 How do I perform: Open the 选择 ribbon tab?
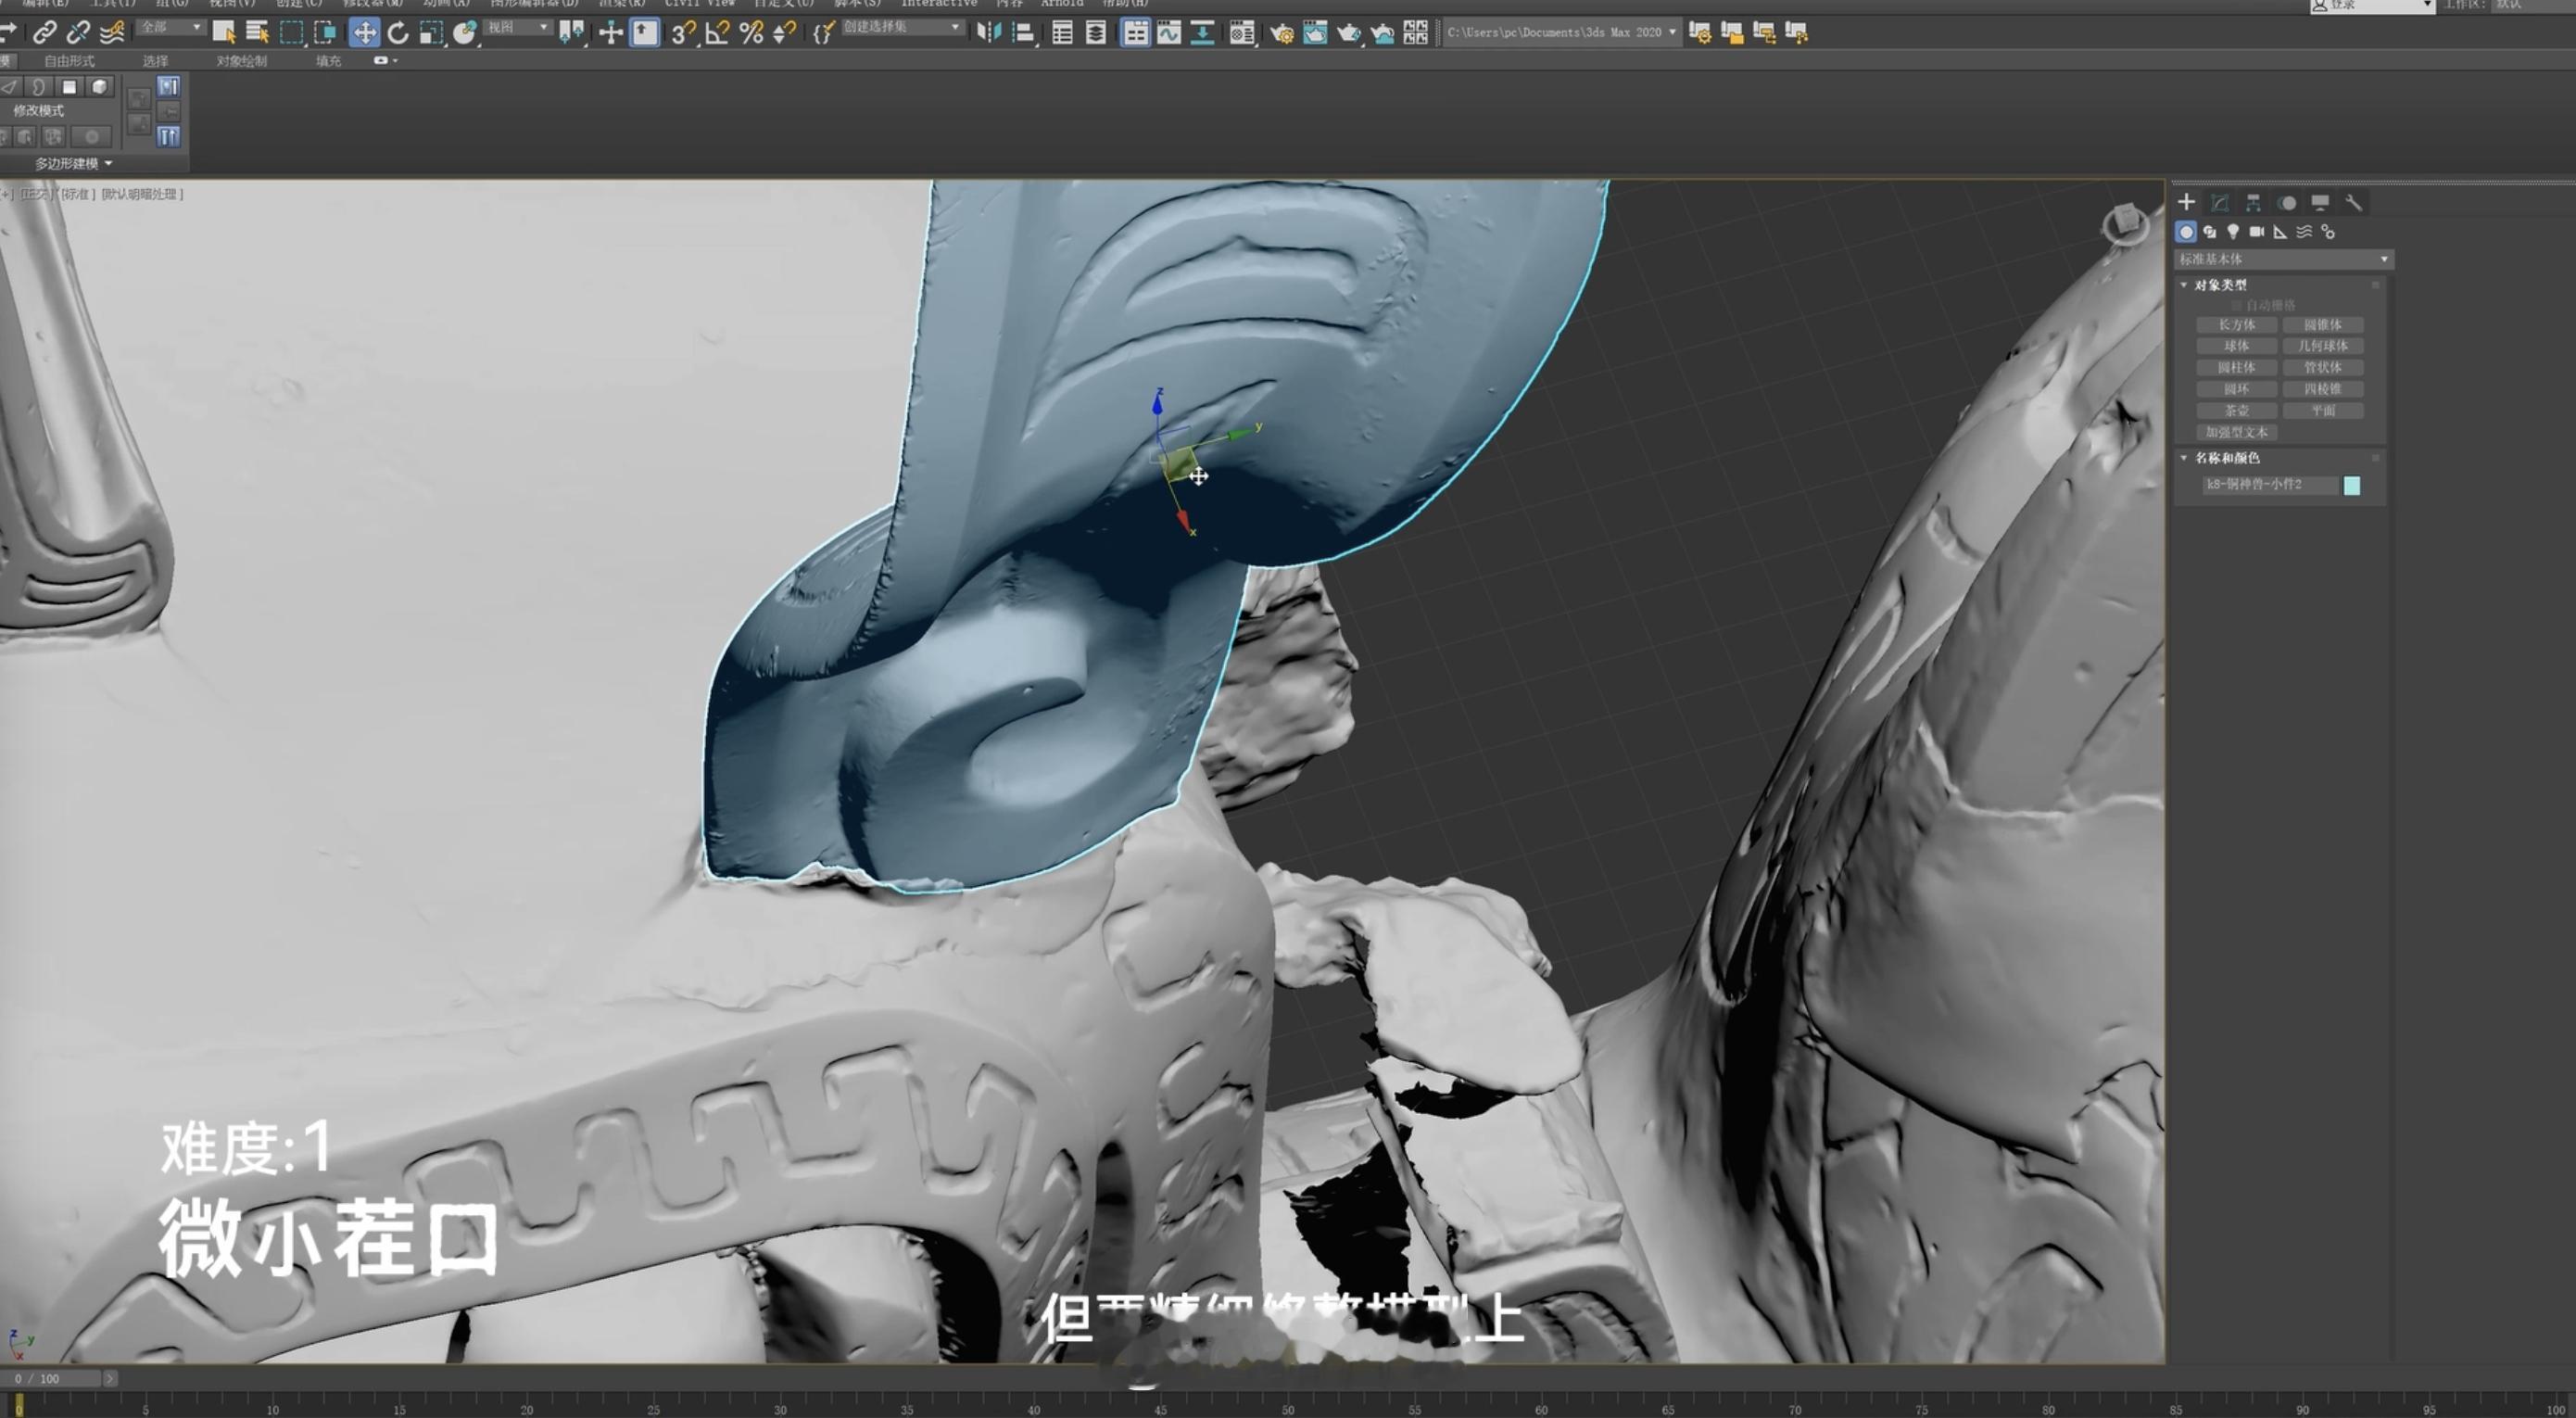[x=155, y=61]
